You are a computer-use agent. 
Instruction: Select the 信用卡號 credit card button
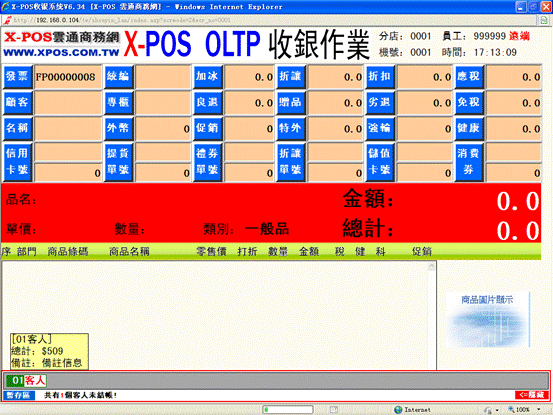tap(17, 162)
